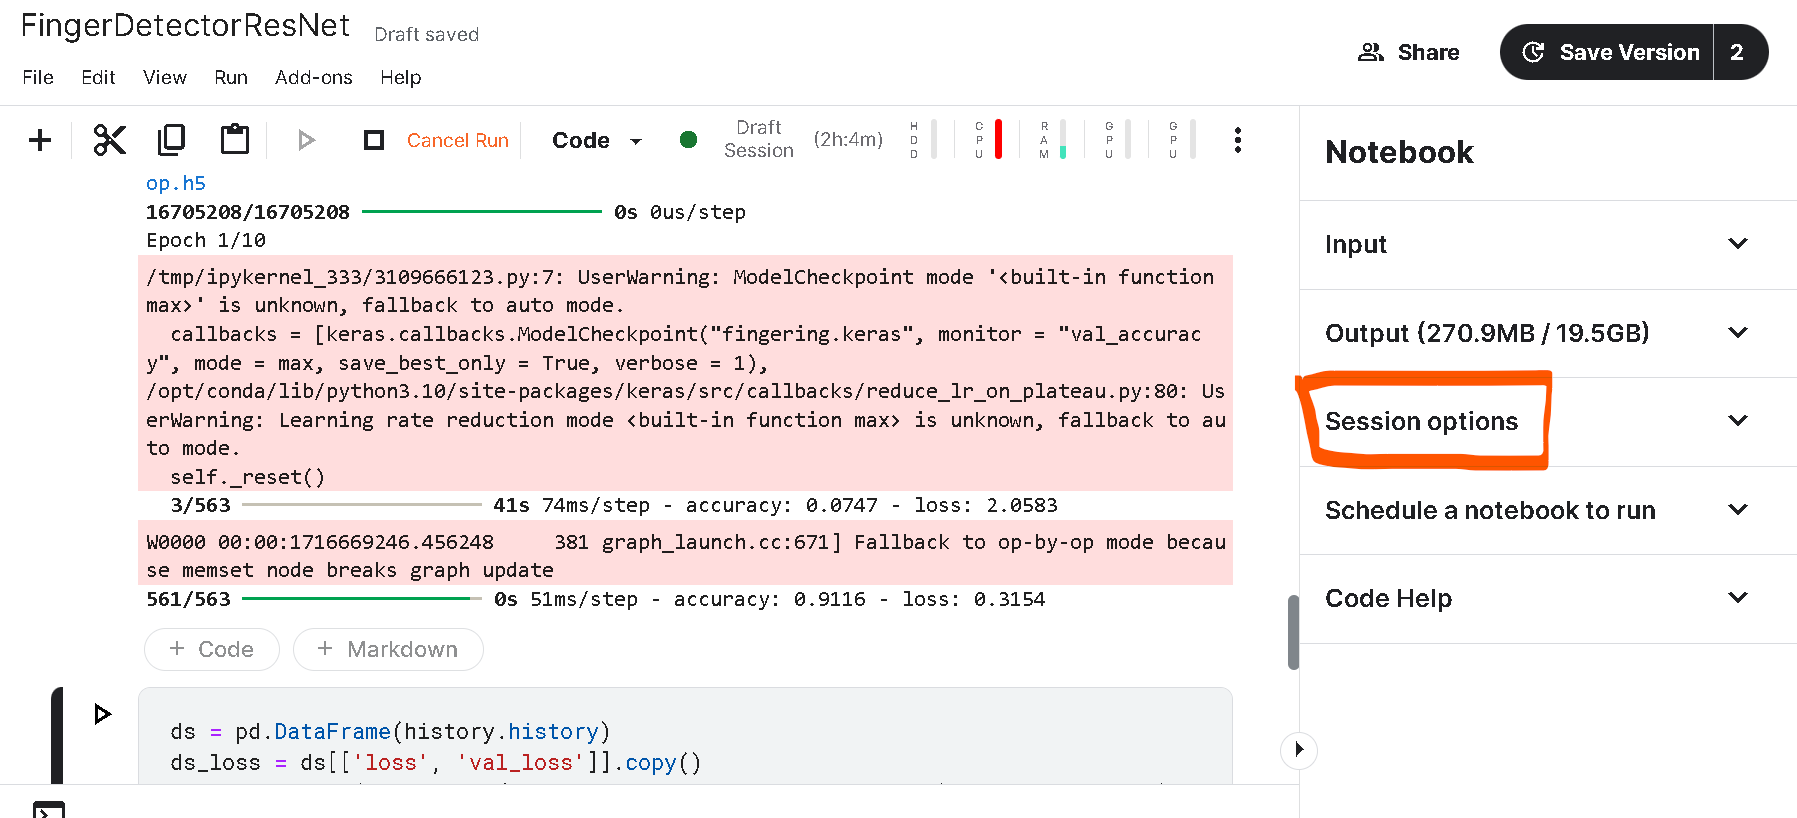Add a Markdown cell below output

tap(388, 649)
